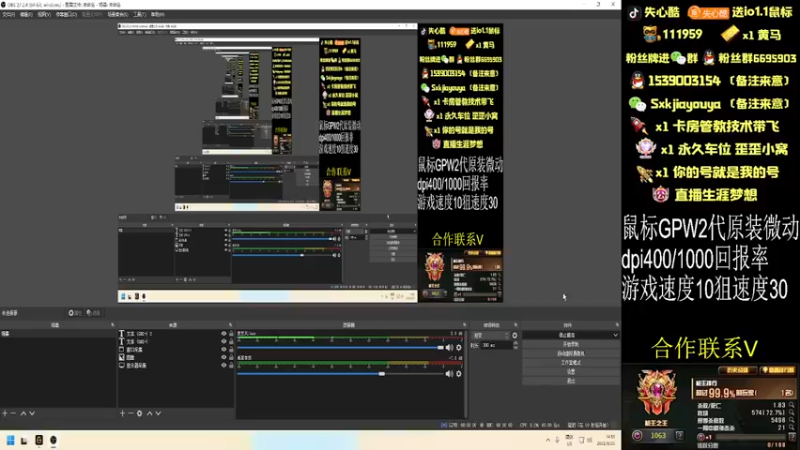Show hidden system tray icons chevron
Image resolution: width=800 pixels, height=450 pixels.
(548, 440)
